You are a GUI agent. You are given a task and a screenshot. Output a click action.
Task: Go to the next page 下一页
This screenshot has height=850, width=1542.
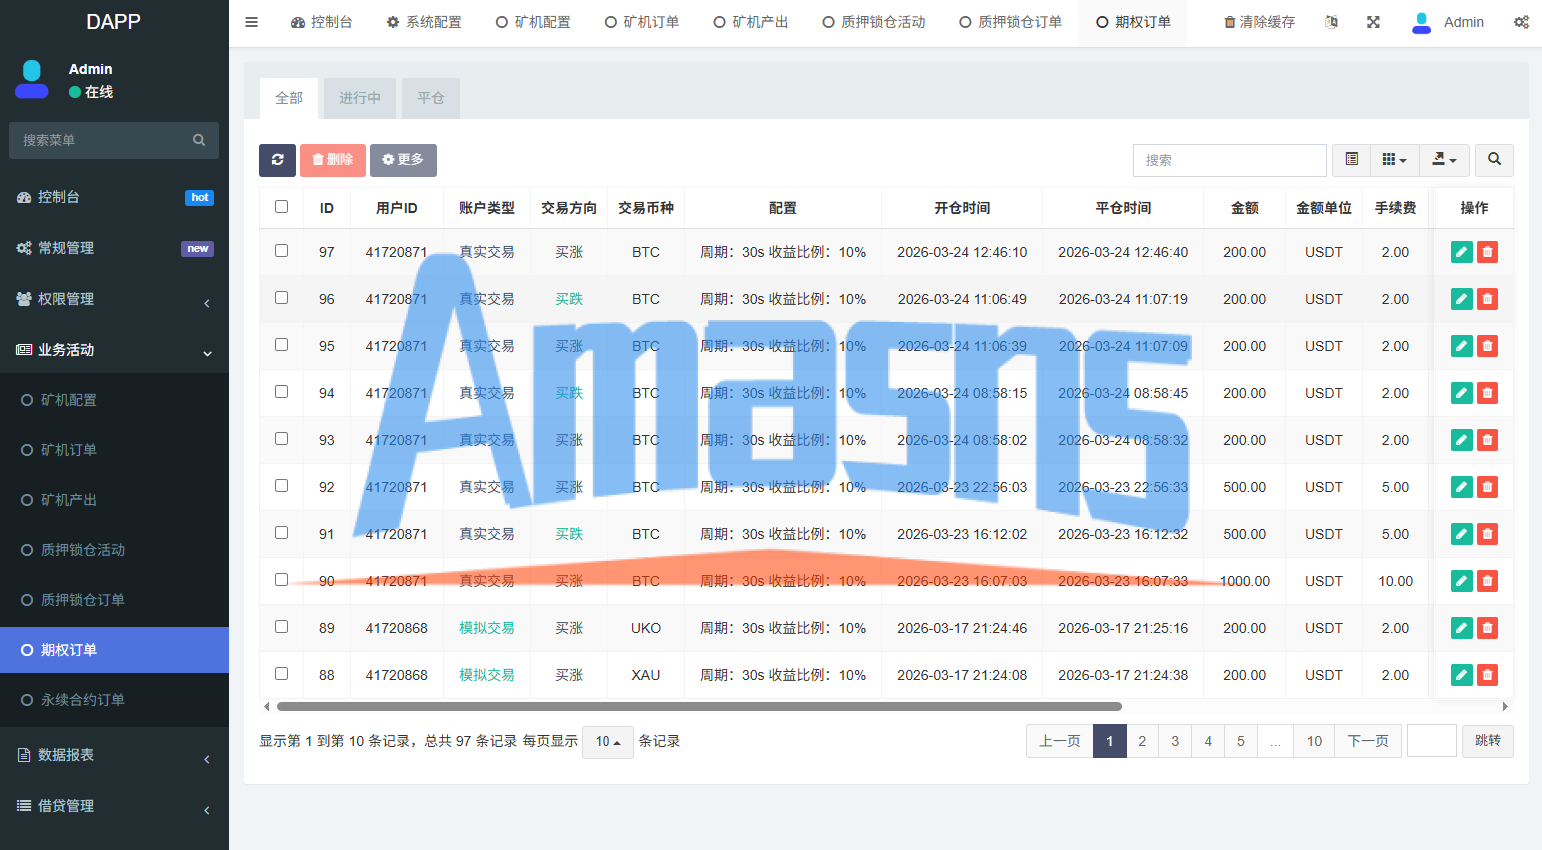(x=1368, y=741)
